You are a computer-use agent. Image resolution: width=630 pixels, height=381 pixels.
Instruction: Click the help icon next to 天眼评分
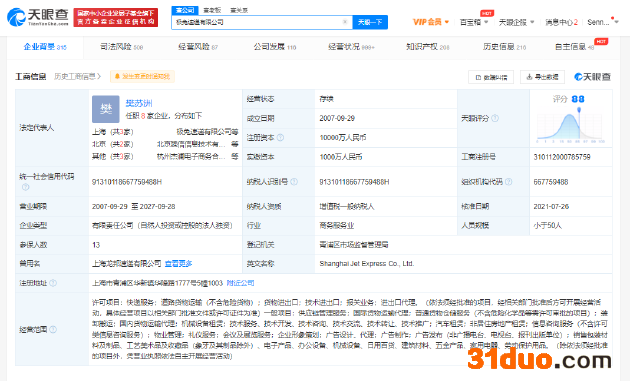pos(495,118)
